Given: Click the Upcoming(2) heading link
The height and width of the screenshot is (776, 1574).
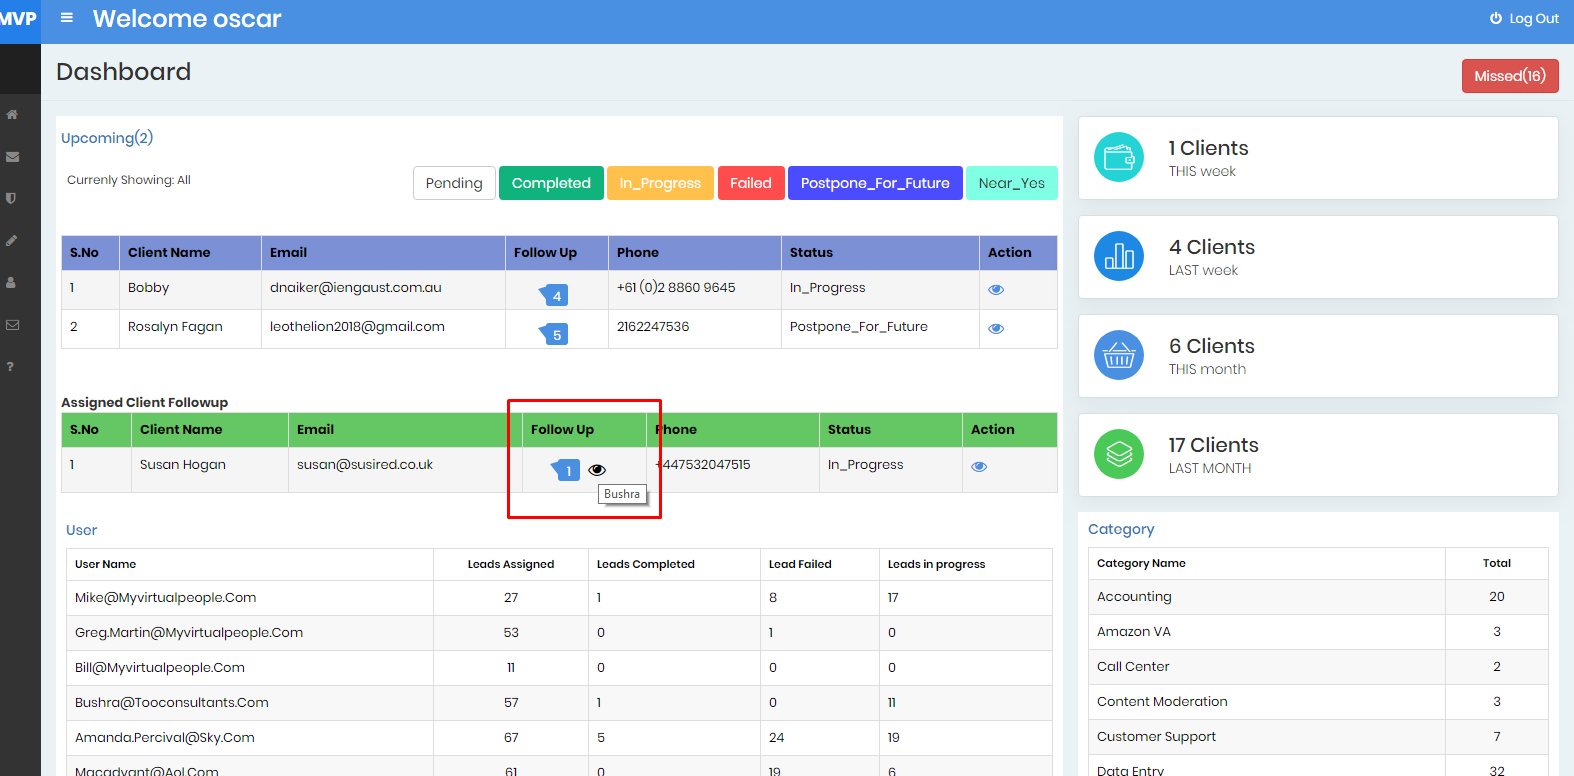Looking at the screenshot, I should [107, 138].
